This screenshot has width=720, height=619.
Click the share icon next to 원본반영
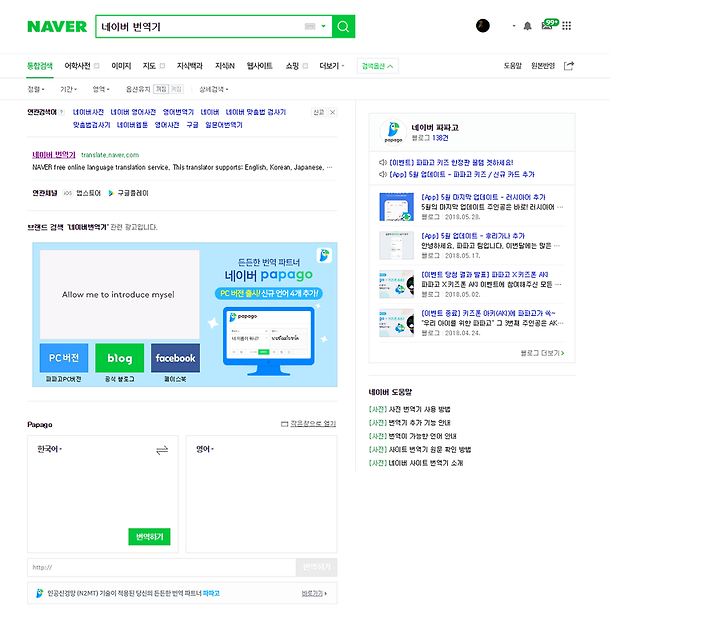coord(568,66)
